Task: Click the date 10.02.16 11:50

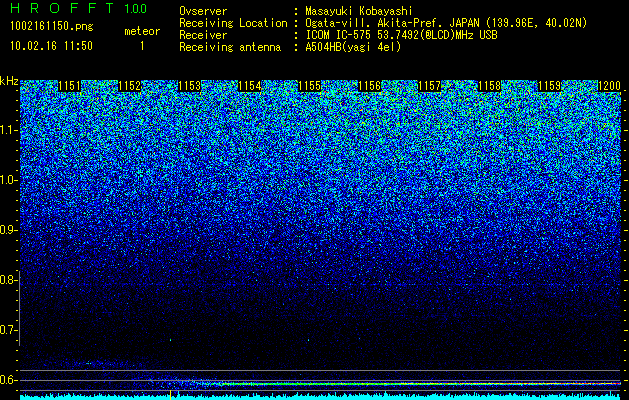Action: click(x=51, y=46)
